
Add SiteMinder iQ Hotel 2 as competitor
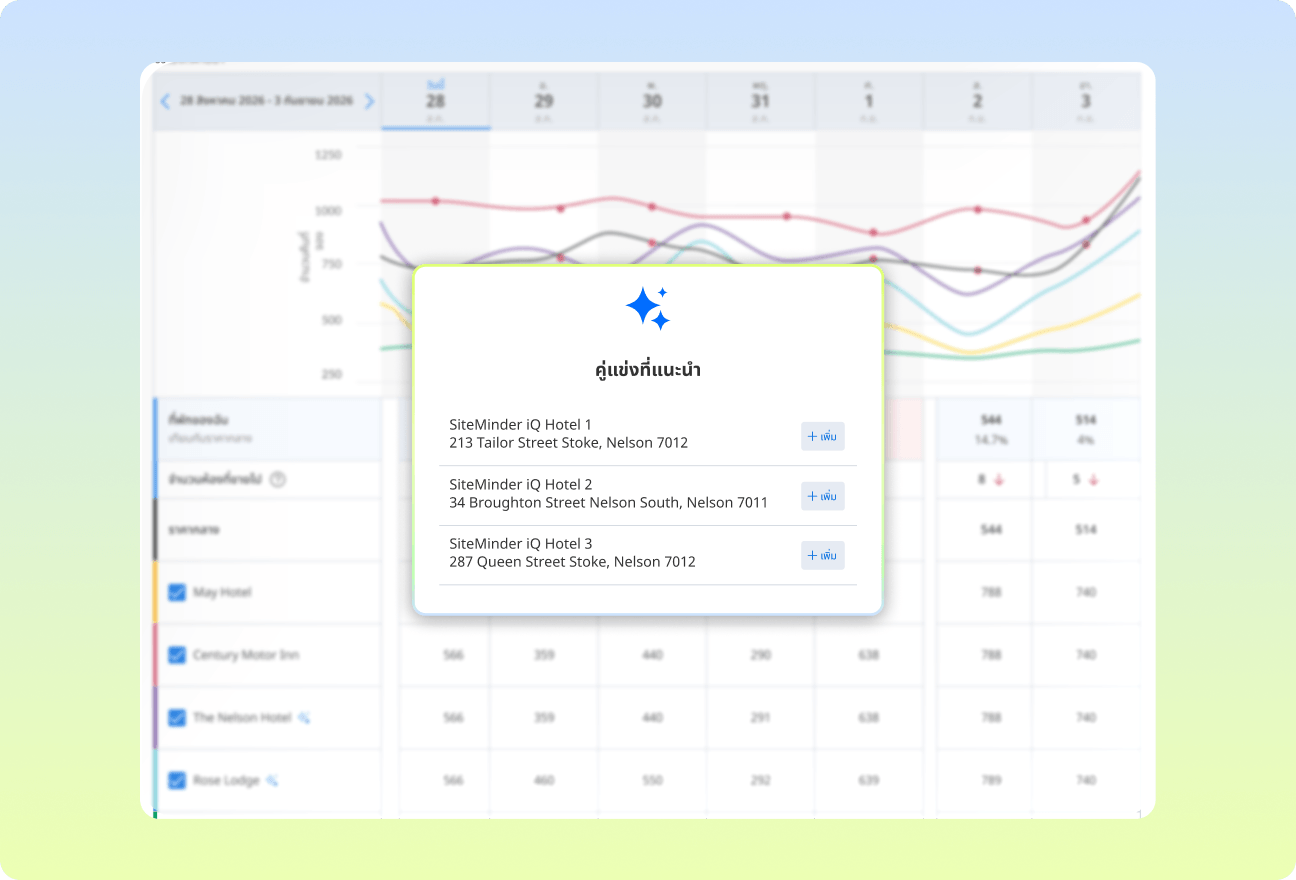pos(822,496)
